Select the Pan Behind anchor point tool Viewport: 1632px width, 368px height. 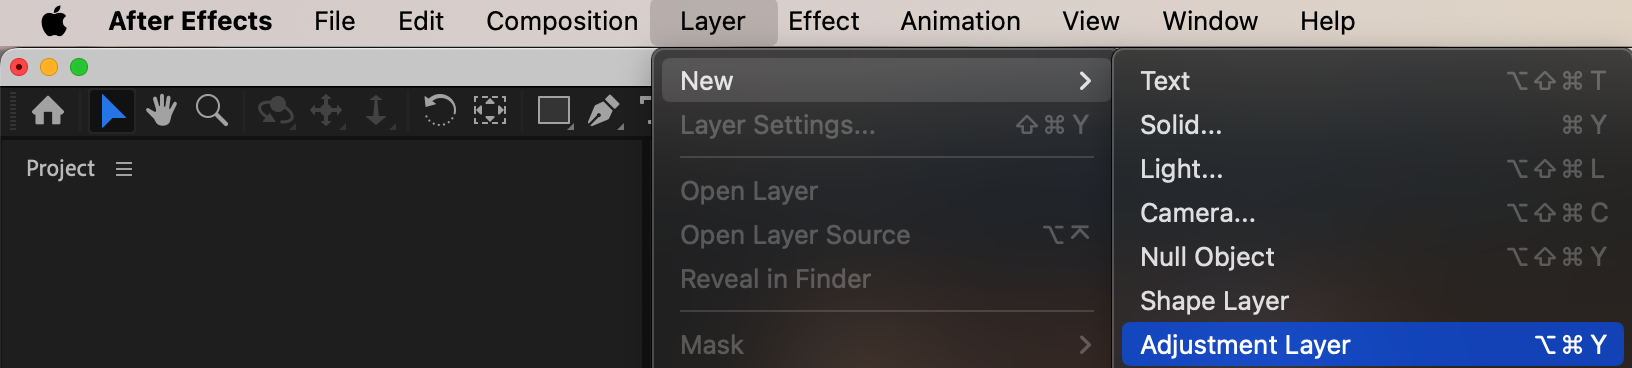tap(489, 110)
